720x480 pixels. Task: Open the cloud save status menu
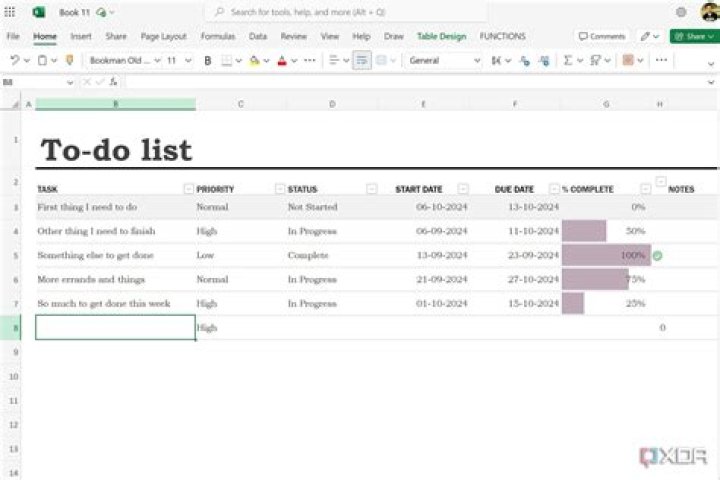click(x=105, y=12)
